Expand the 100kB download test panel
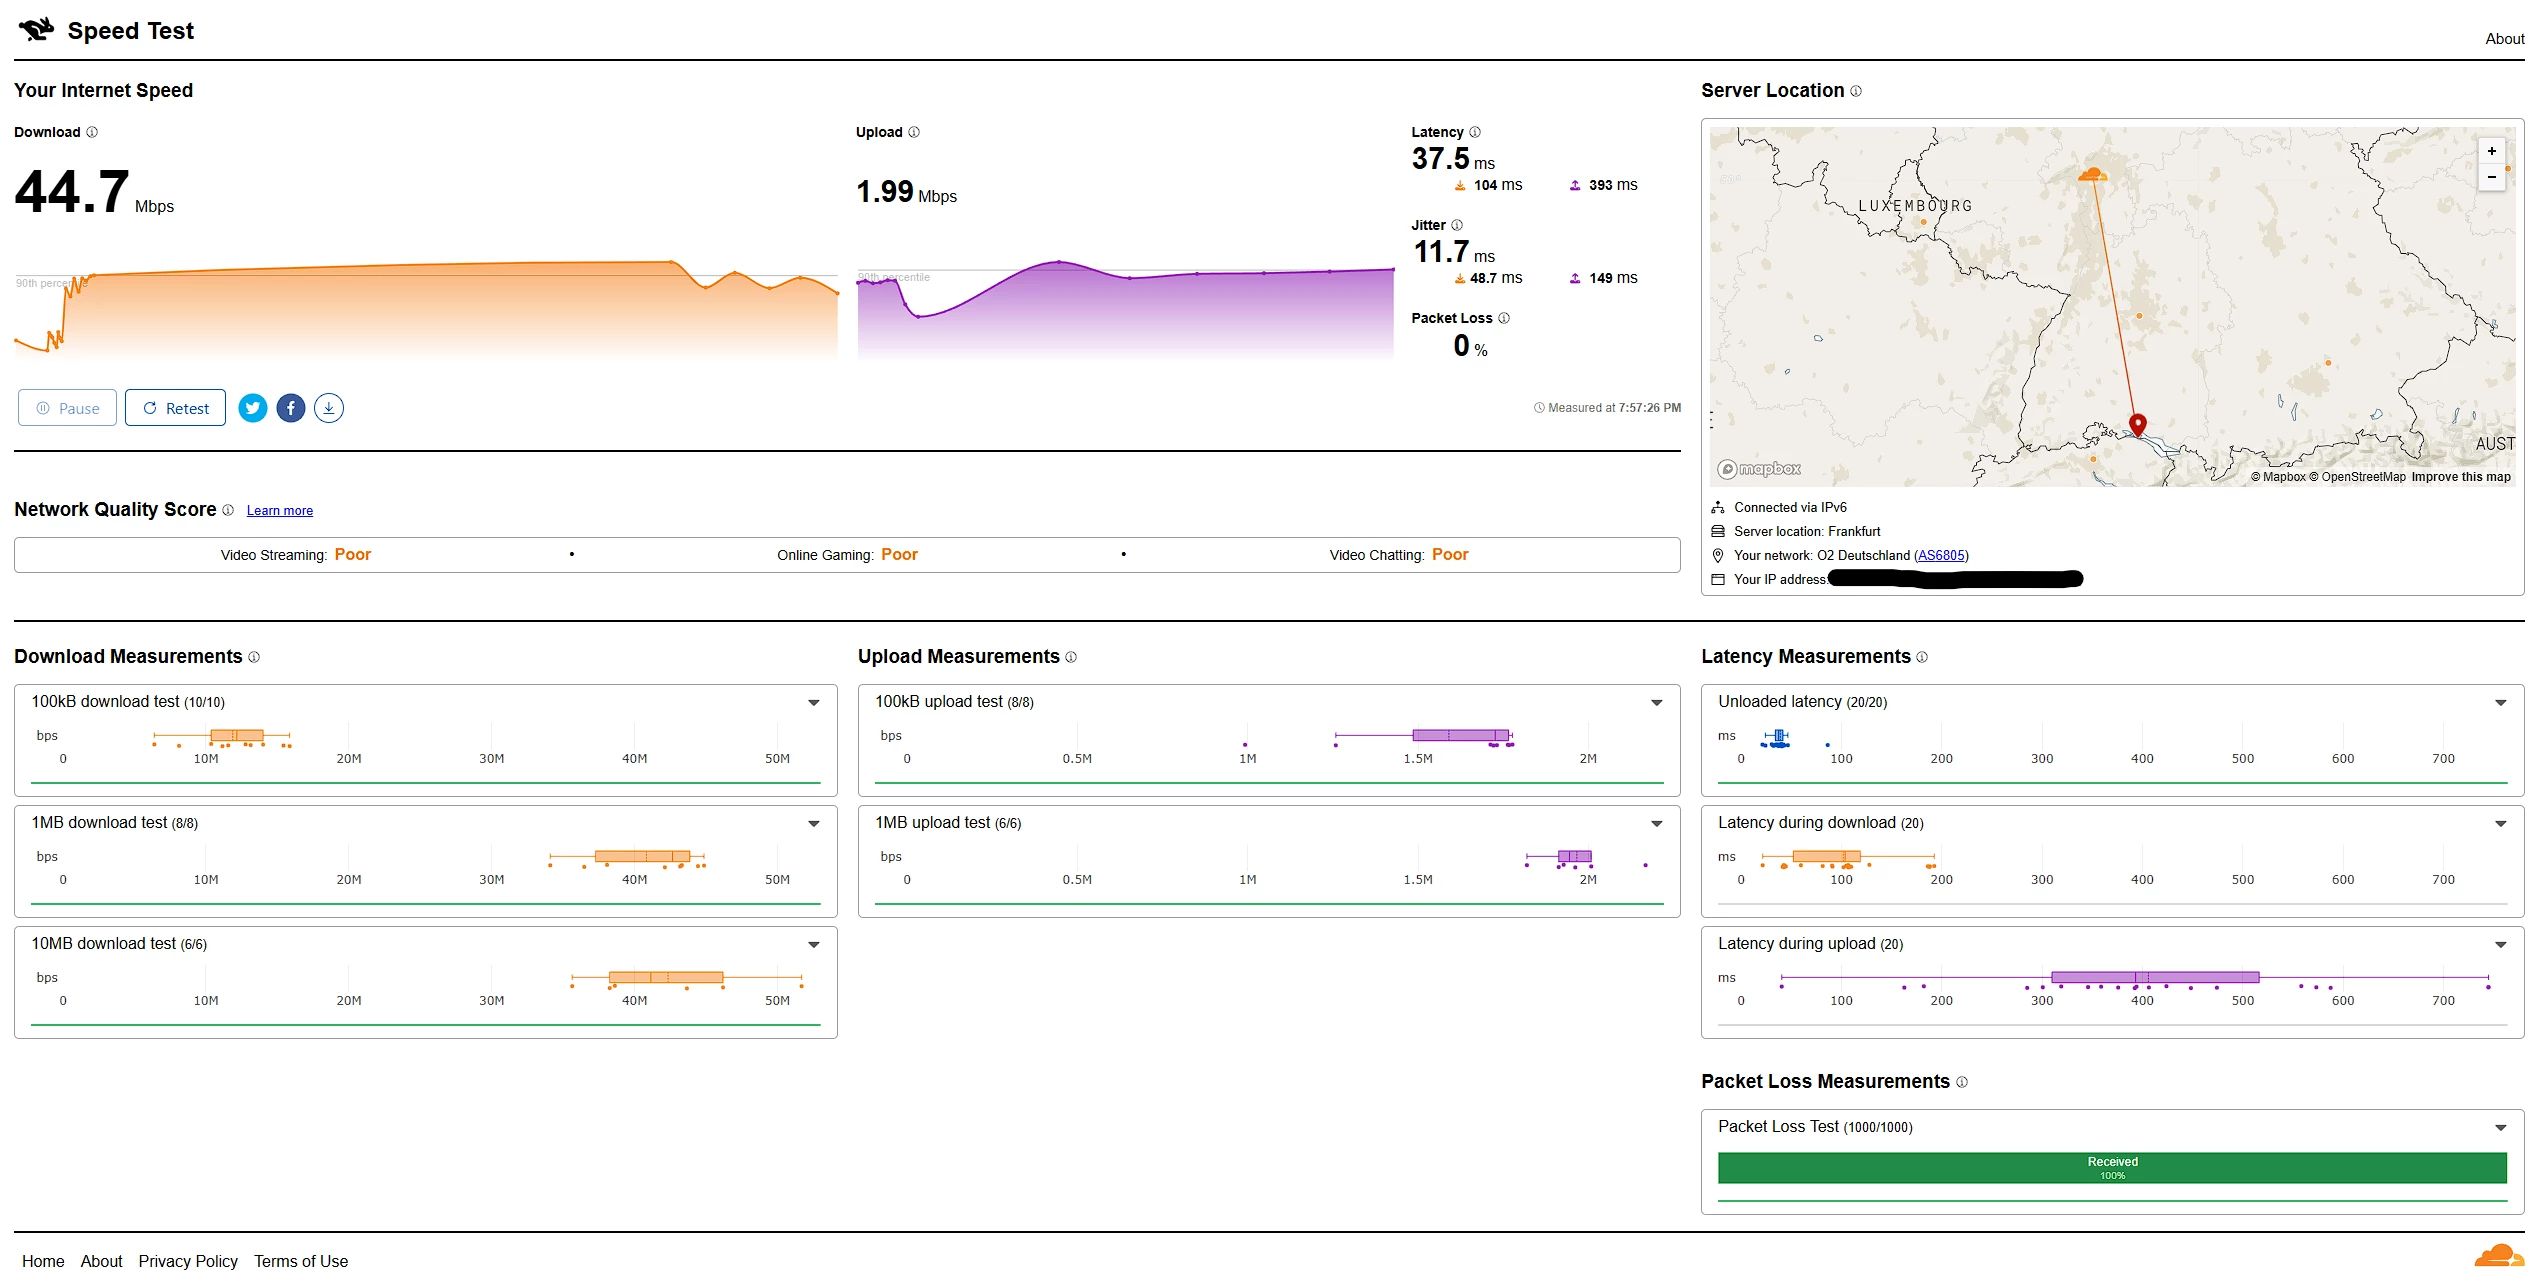Screen dimensions: 2537x1270 pos(814,703)
